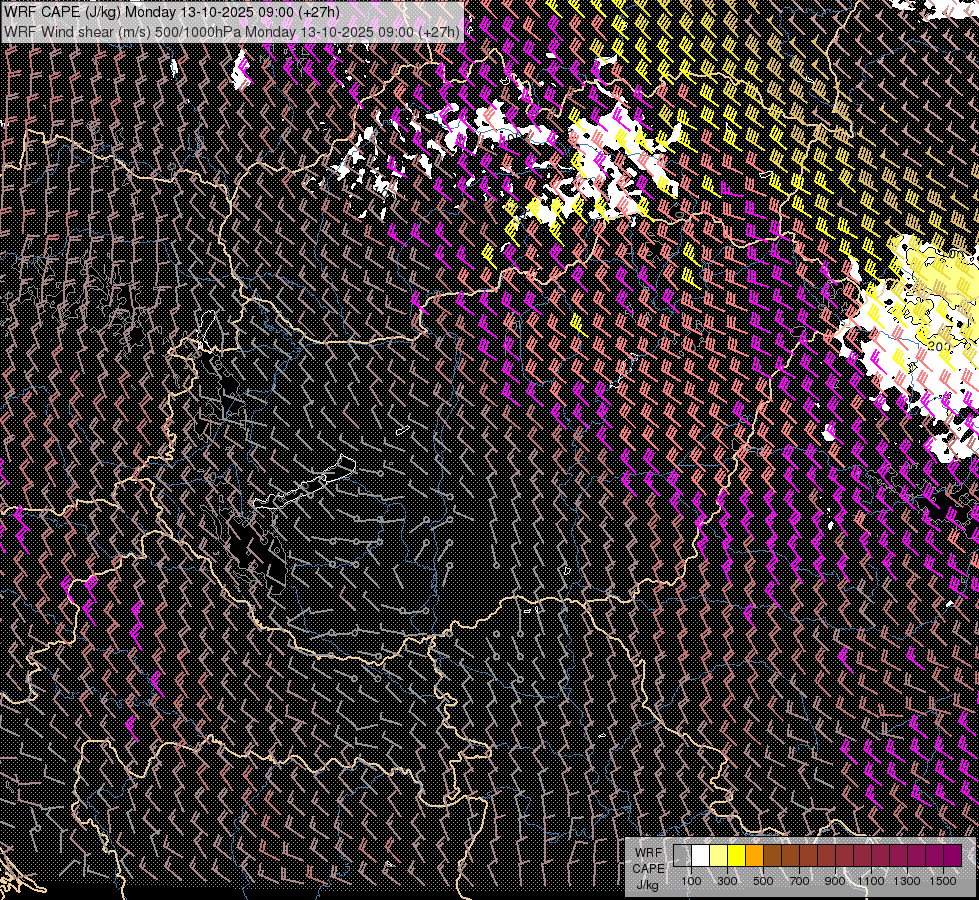Click the "201" CAPE value label on map
This screenshot has height=900, width=979.
[x=940, y=345]
